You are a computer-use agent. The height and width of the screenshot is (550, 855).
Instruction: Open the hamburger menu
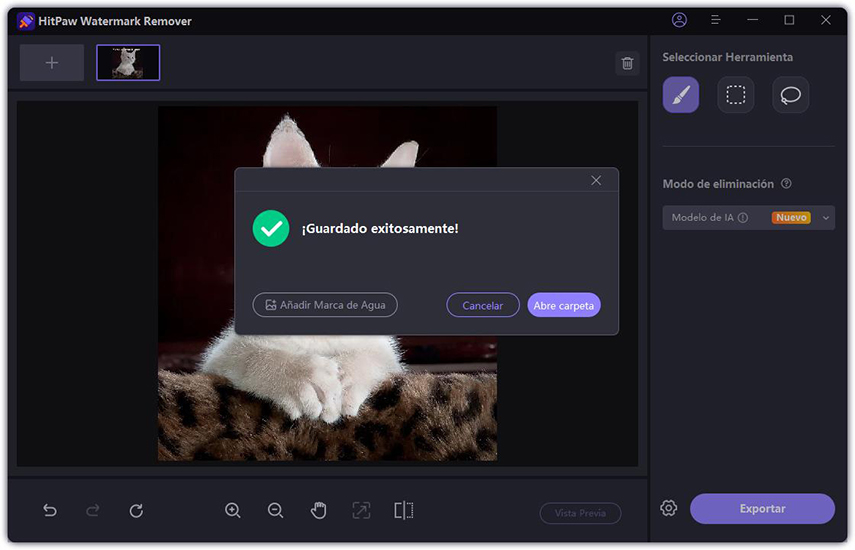[716, 20]
